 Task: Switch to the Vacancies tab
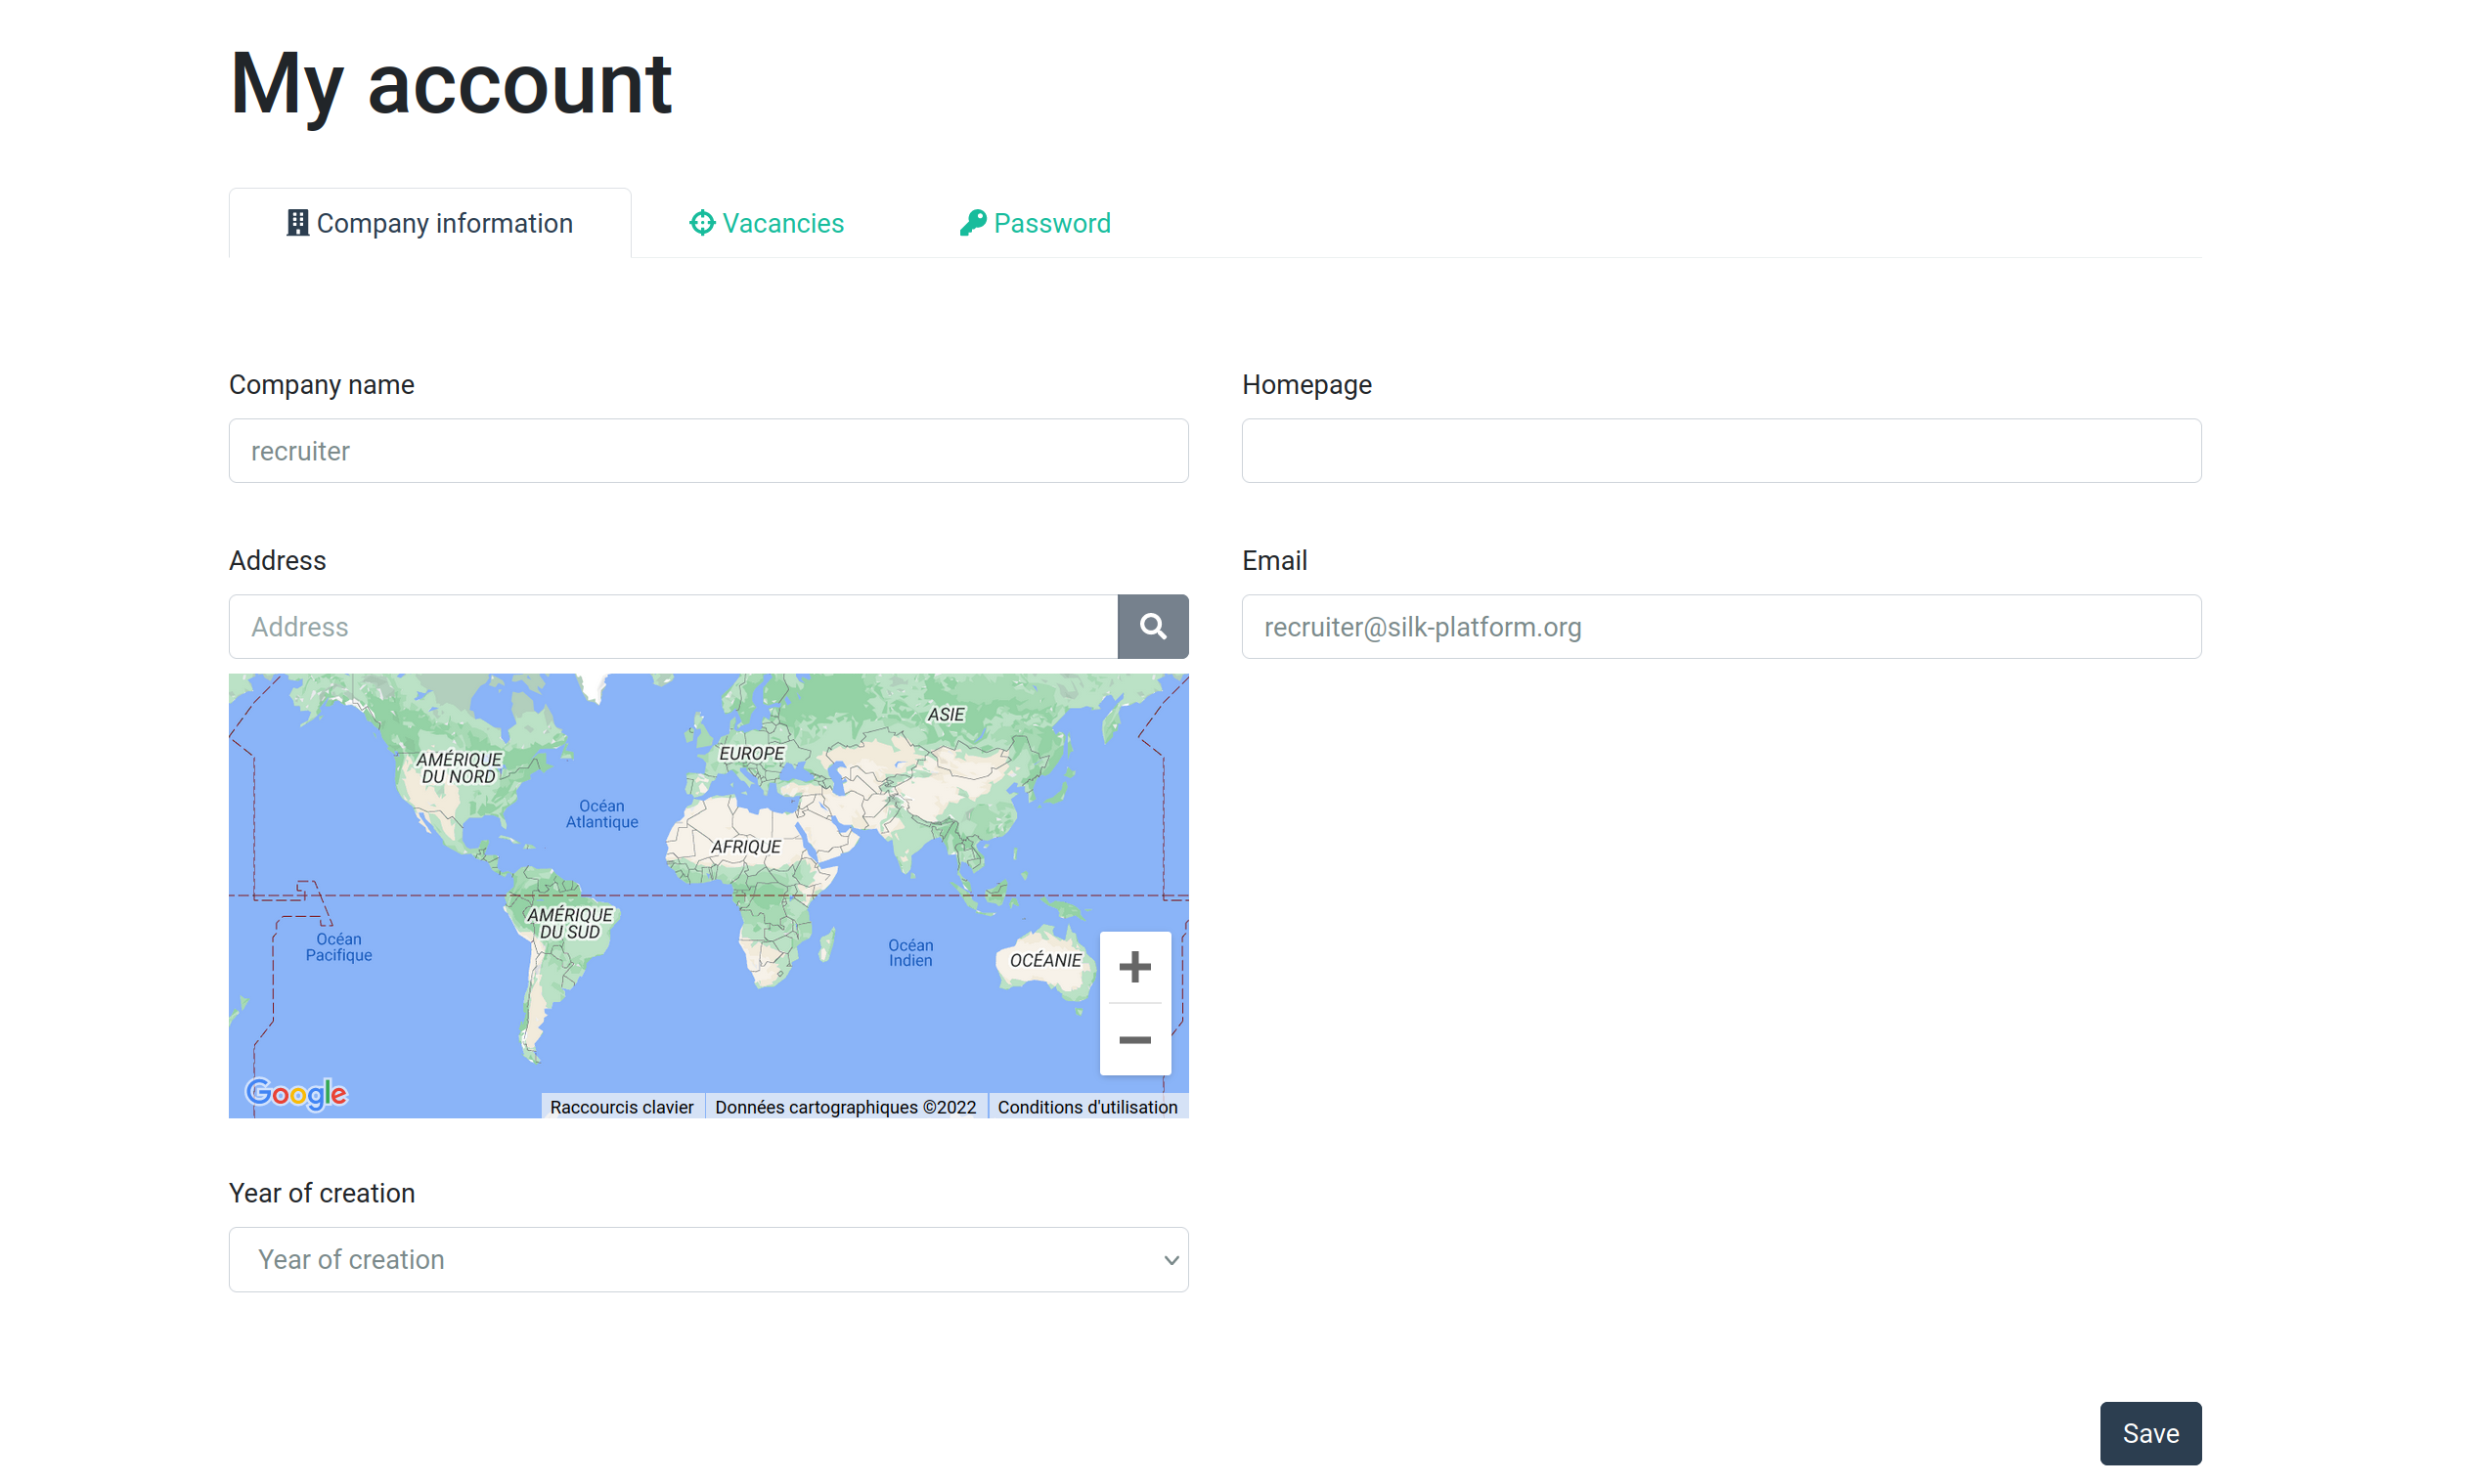click(782, 223)
